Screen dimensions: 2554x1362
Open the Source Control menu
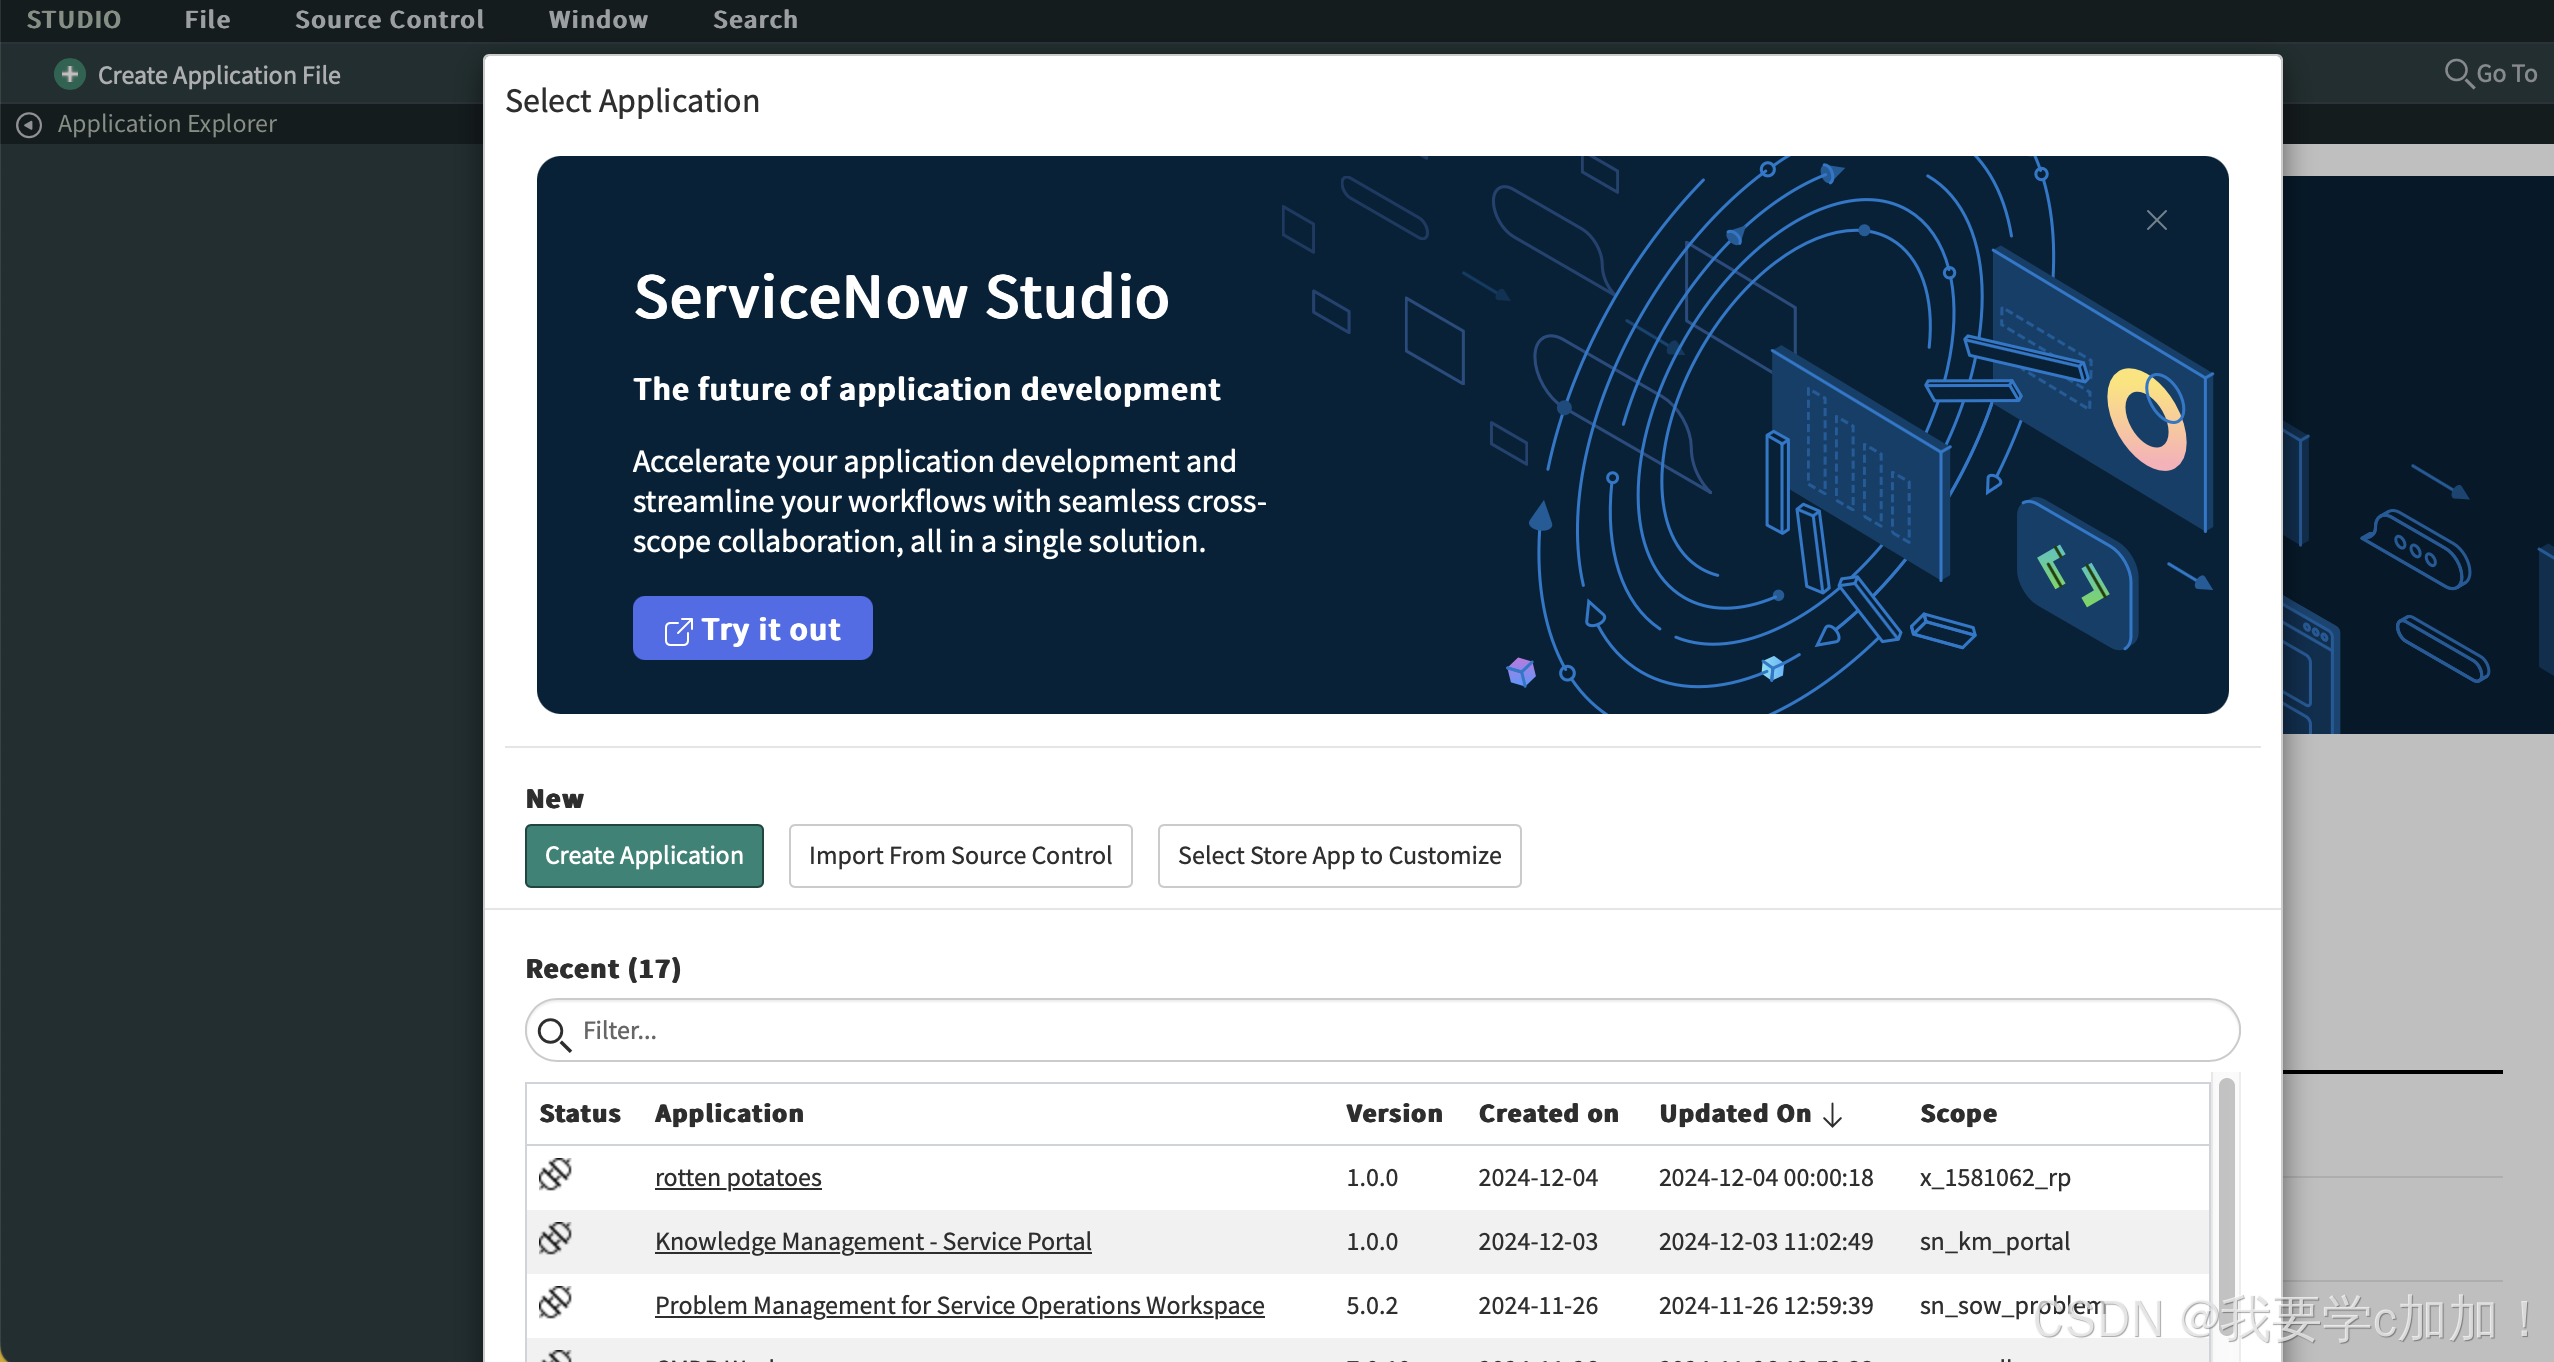click(389, 20)
